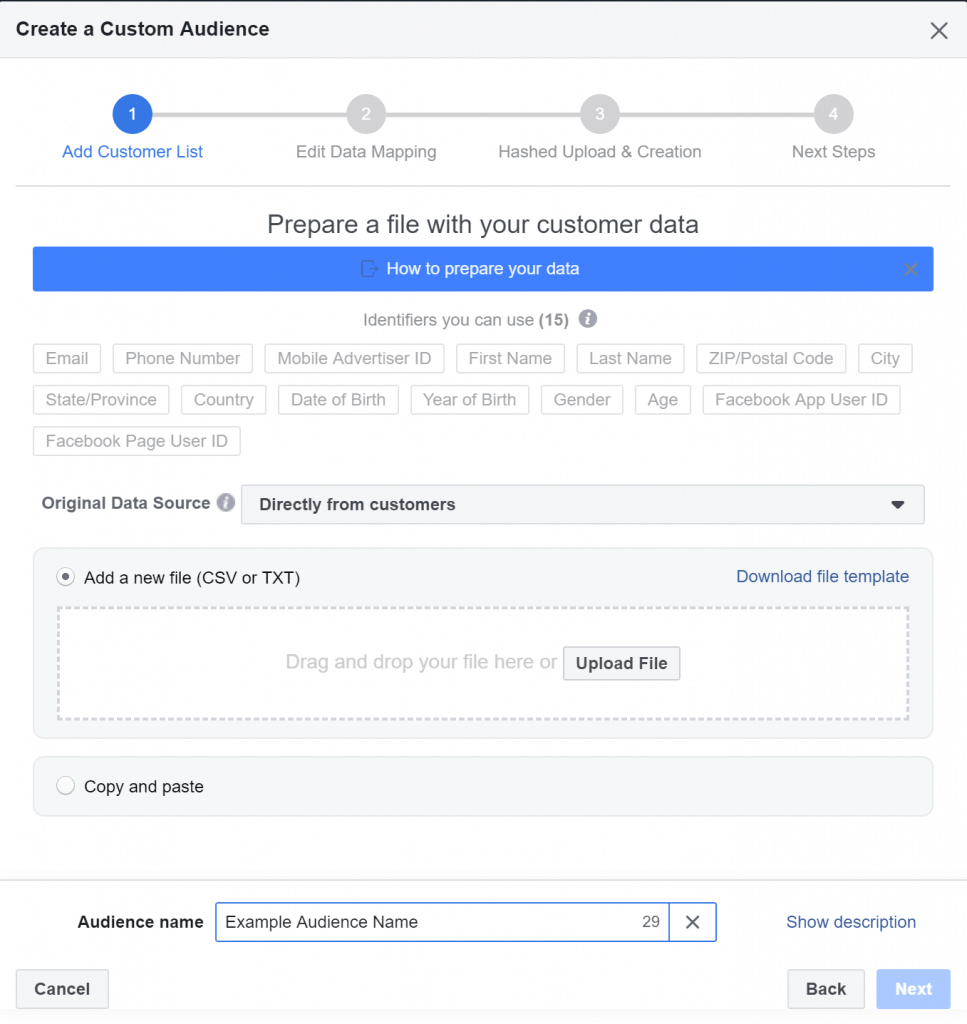Click step 4 circle for Next Steps
967x1024 pixels.
coord(833,114)
